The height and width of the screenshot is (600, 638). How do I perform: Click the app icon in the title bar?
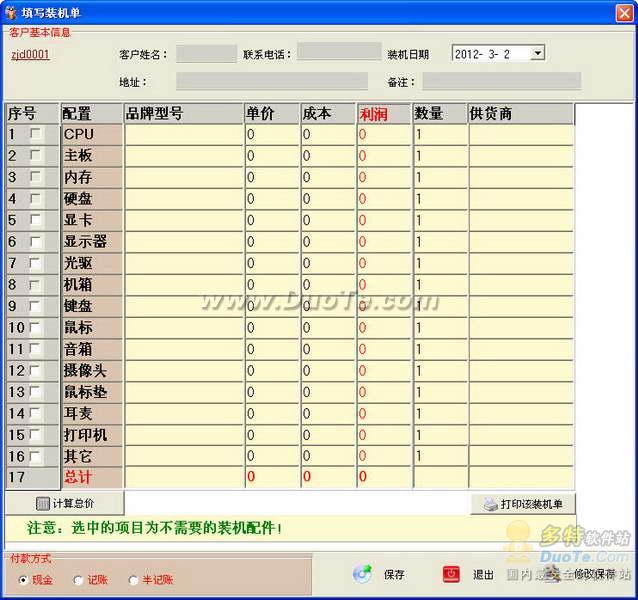point(11,12)
